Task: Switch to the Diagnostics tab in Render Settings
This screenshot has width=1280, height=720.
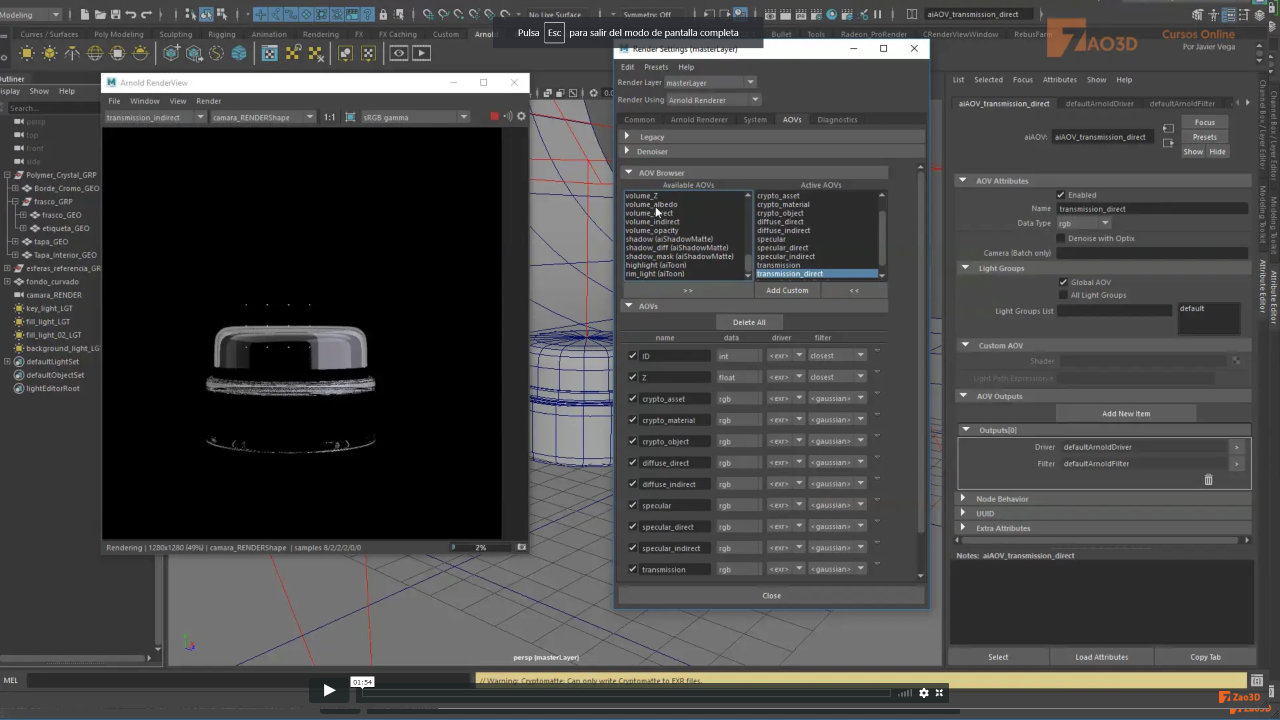Action: coord(838,119)
